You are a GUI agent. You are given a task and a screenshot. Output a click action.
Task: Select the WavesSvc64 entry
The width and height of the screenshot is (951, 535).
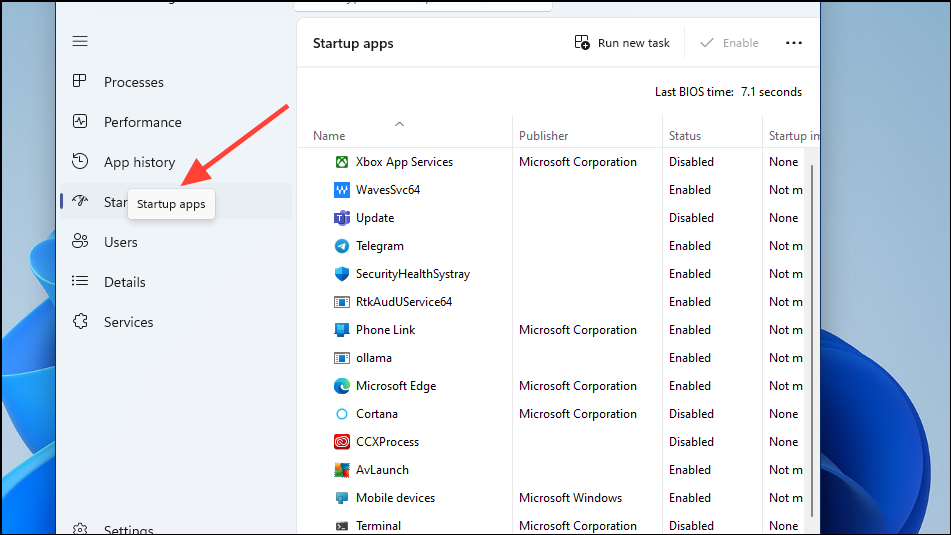point(388,190)
